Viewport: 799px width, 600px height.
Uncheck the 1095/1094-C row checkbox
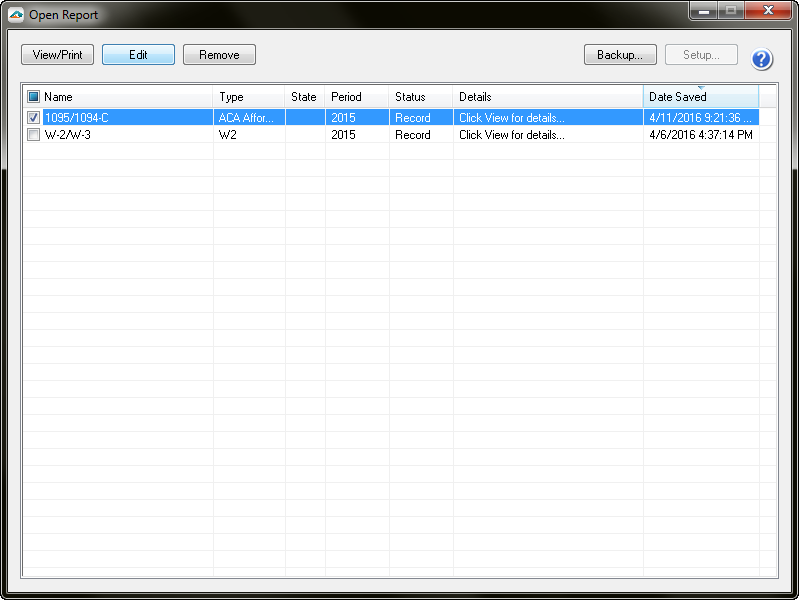(34, 118)
